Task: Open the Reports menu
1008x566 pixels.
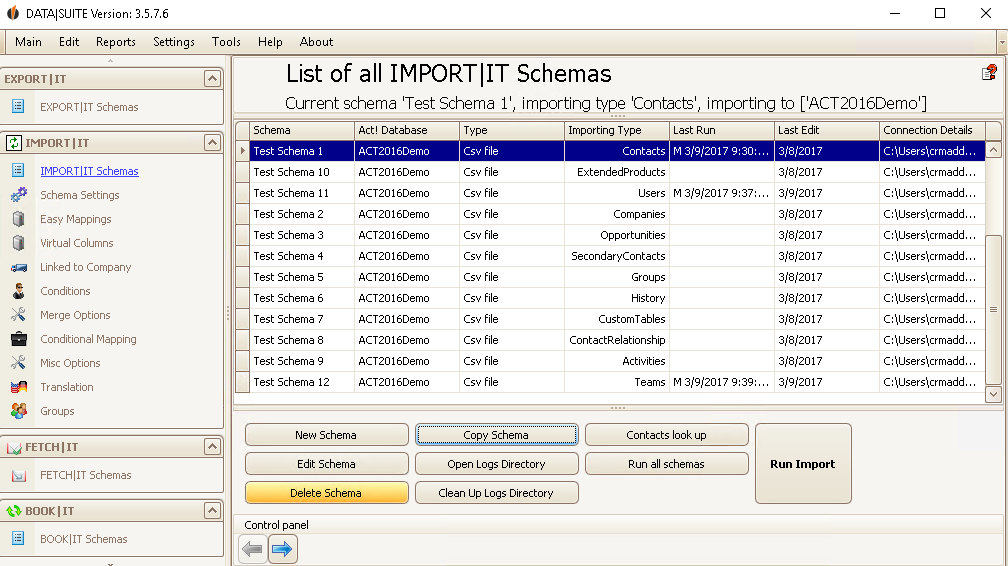Action: click(116, 42)
